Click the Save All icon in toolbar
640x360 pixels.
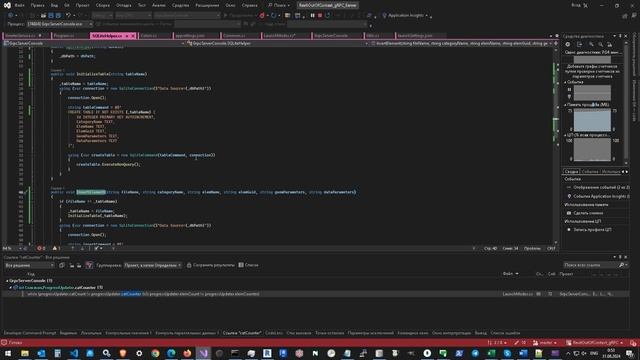(x=58, y=16)
